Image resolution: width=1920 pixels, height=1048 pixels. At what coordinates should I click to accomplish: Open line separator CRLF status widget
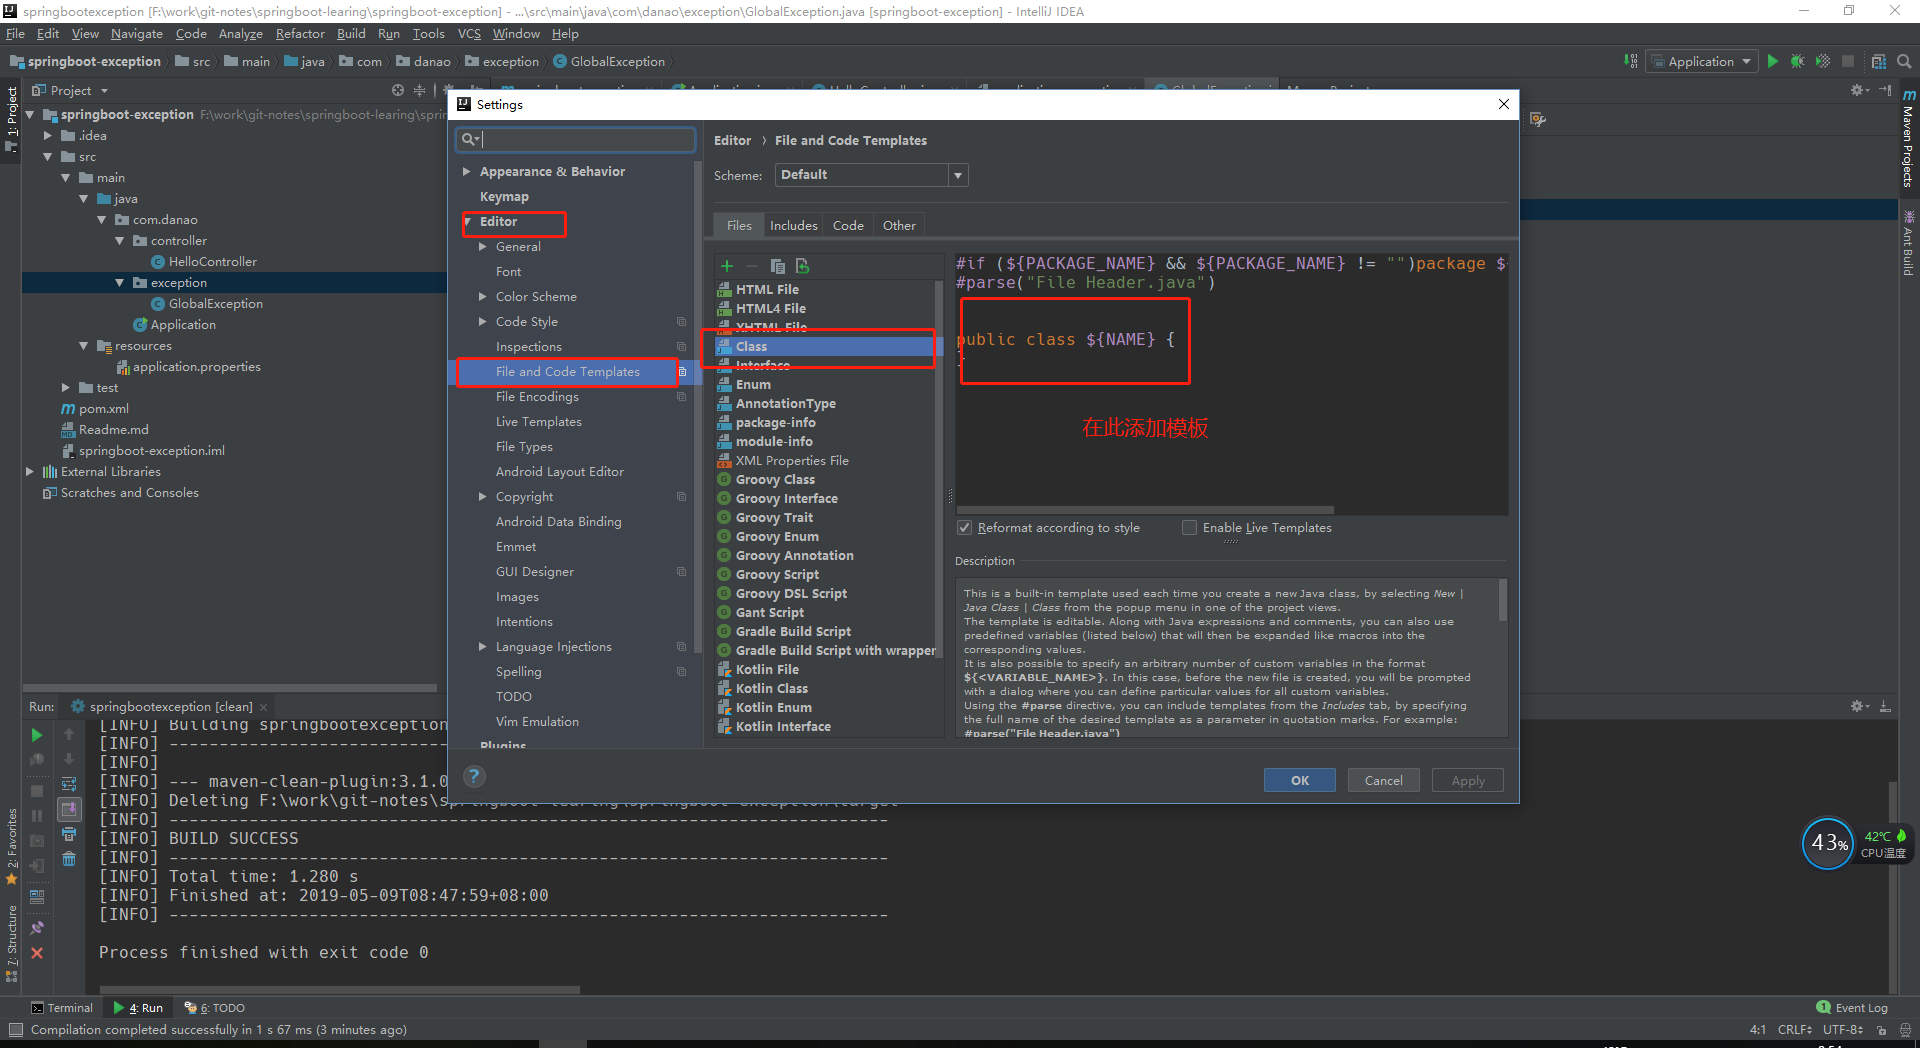[x=1795, y=1030]
